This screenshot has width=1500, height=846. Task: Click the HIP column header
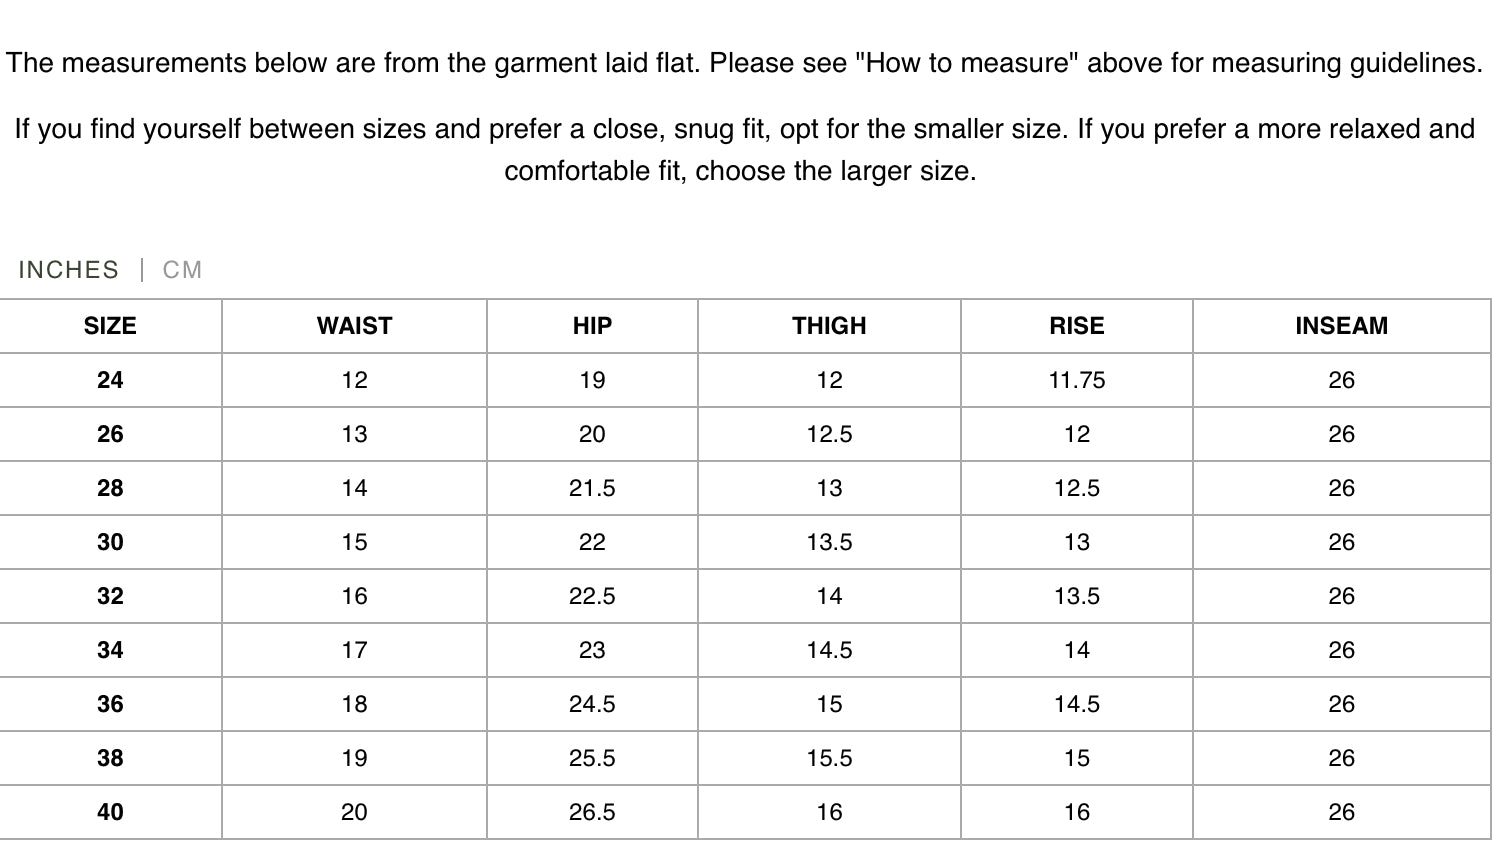point(592,326)
